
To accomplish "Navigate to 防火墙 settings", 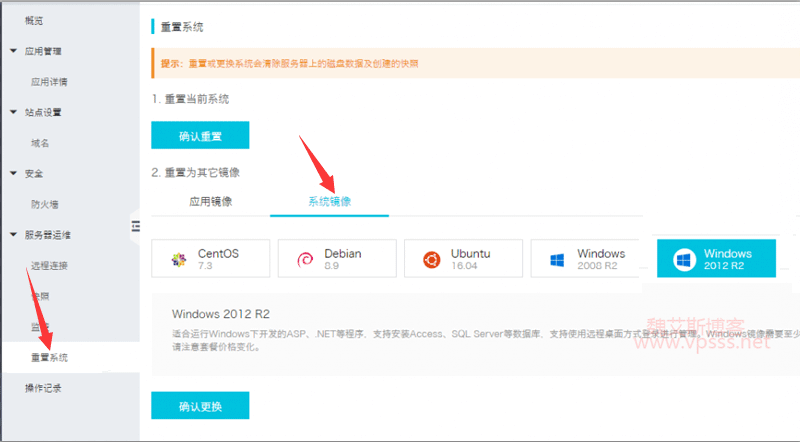I will pos(44,204).
